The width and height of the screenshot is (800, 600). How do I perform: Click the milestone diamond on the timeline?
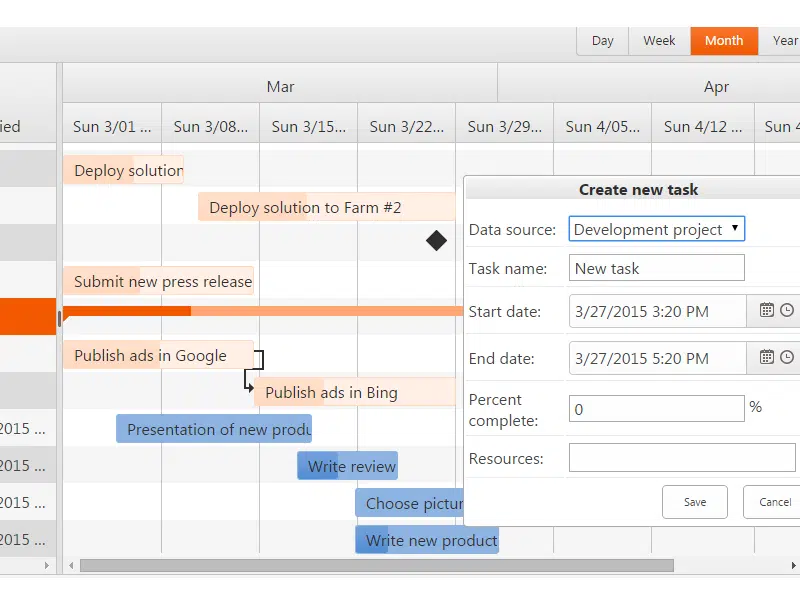pos(436,241)
